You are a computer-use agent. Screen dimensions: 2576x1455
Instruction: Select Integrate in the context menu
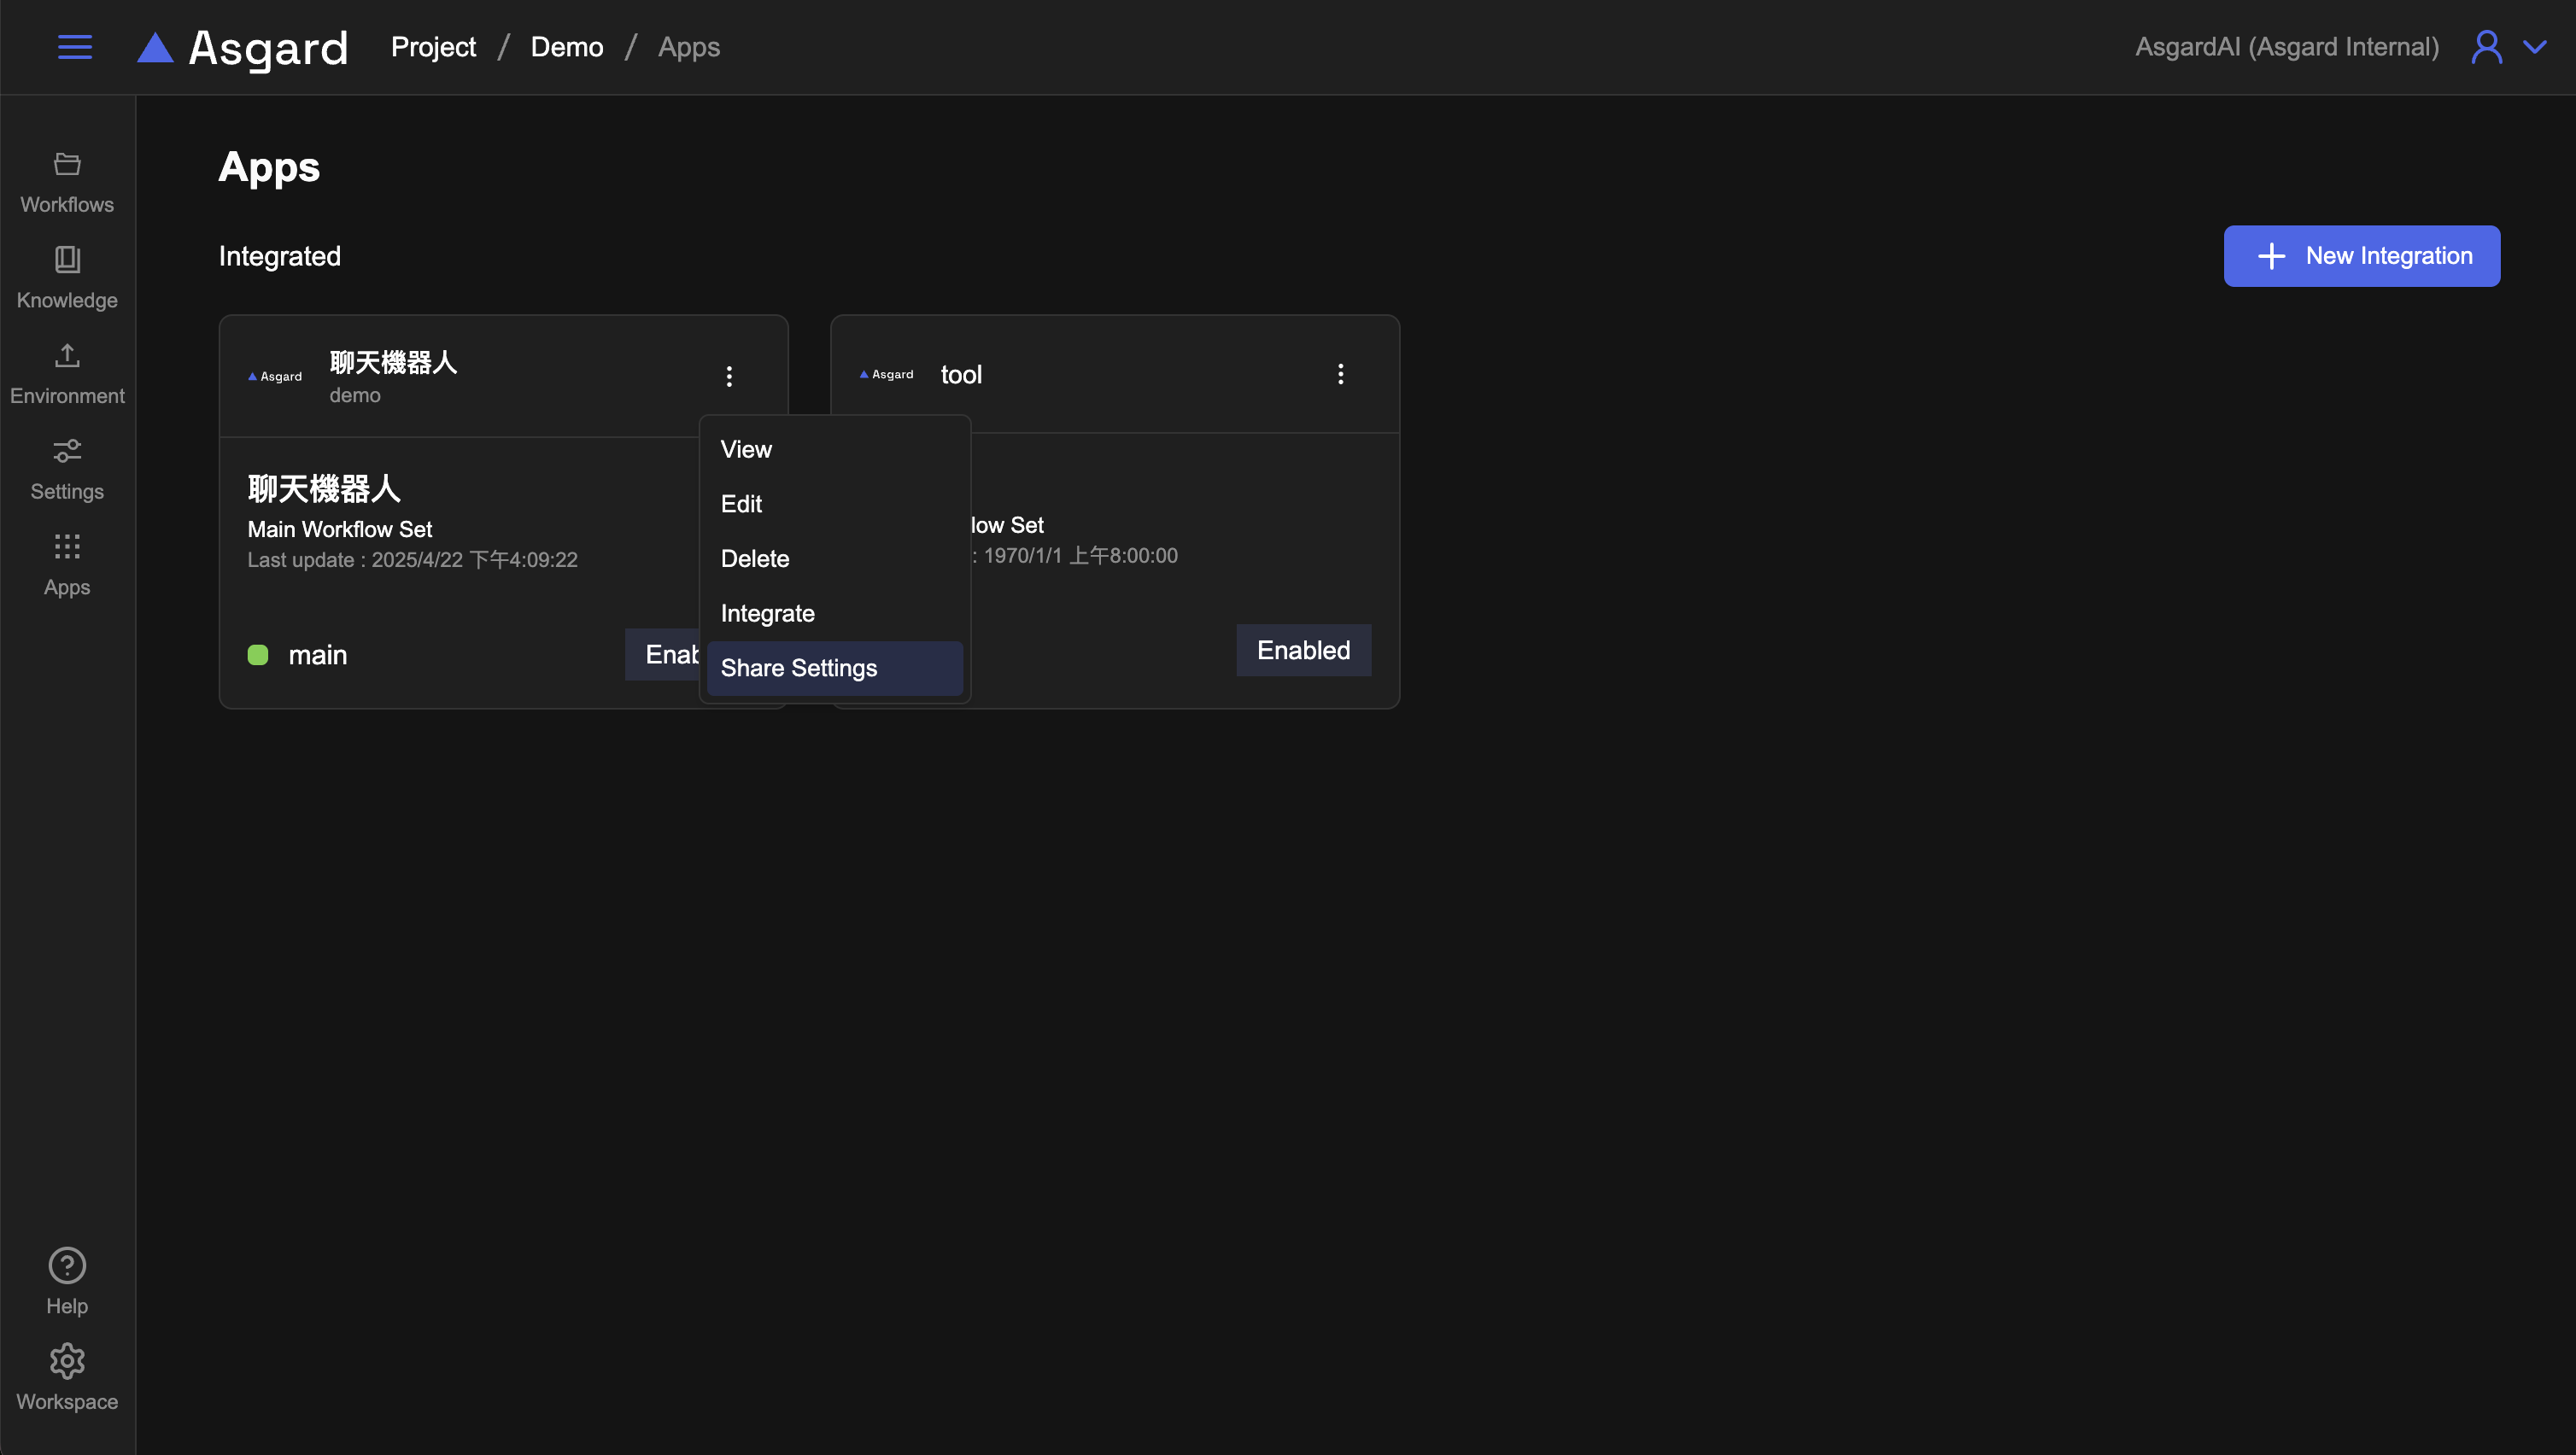click(767, 613)
